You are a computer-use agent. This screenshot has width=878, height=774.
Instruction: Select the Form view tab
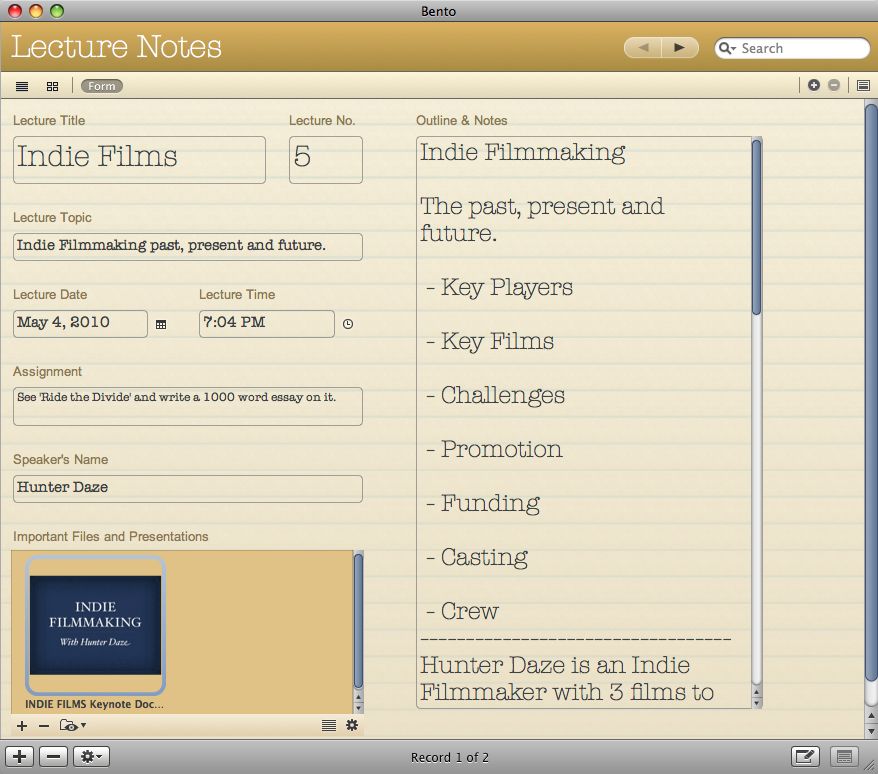pyautogui.click(x=101, y=86)
